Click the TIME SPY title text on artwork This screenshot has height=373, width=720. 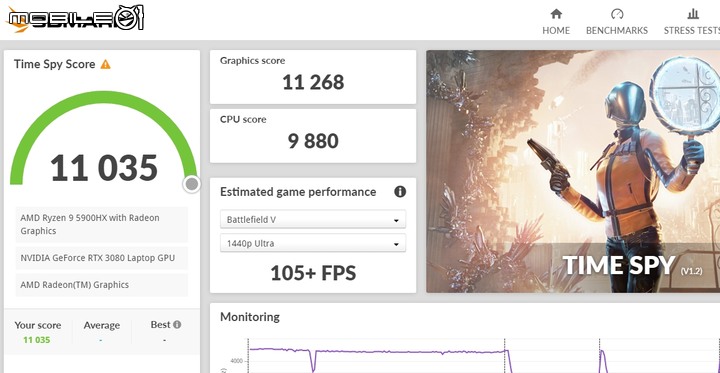click(619, 266)
